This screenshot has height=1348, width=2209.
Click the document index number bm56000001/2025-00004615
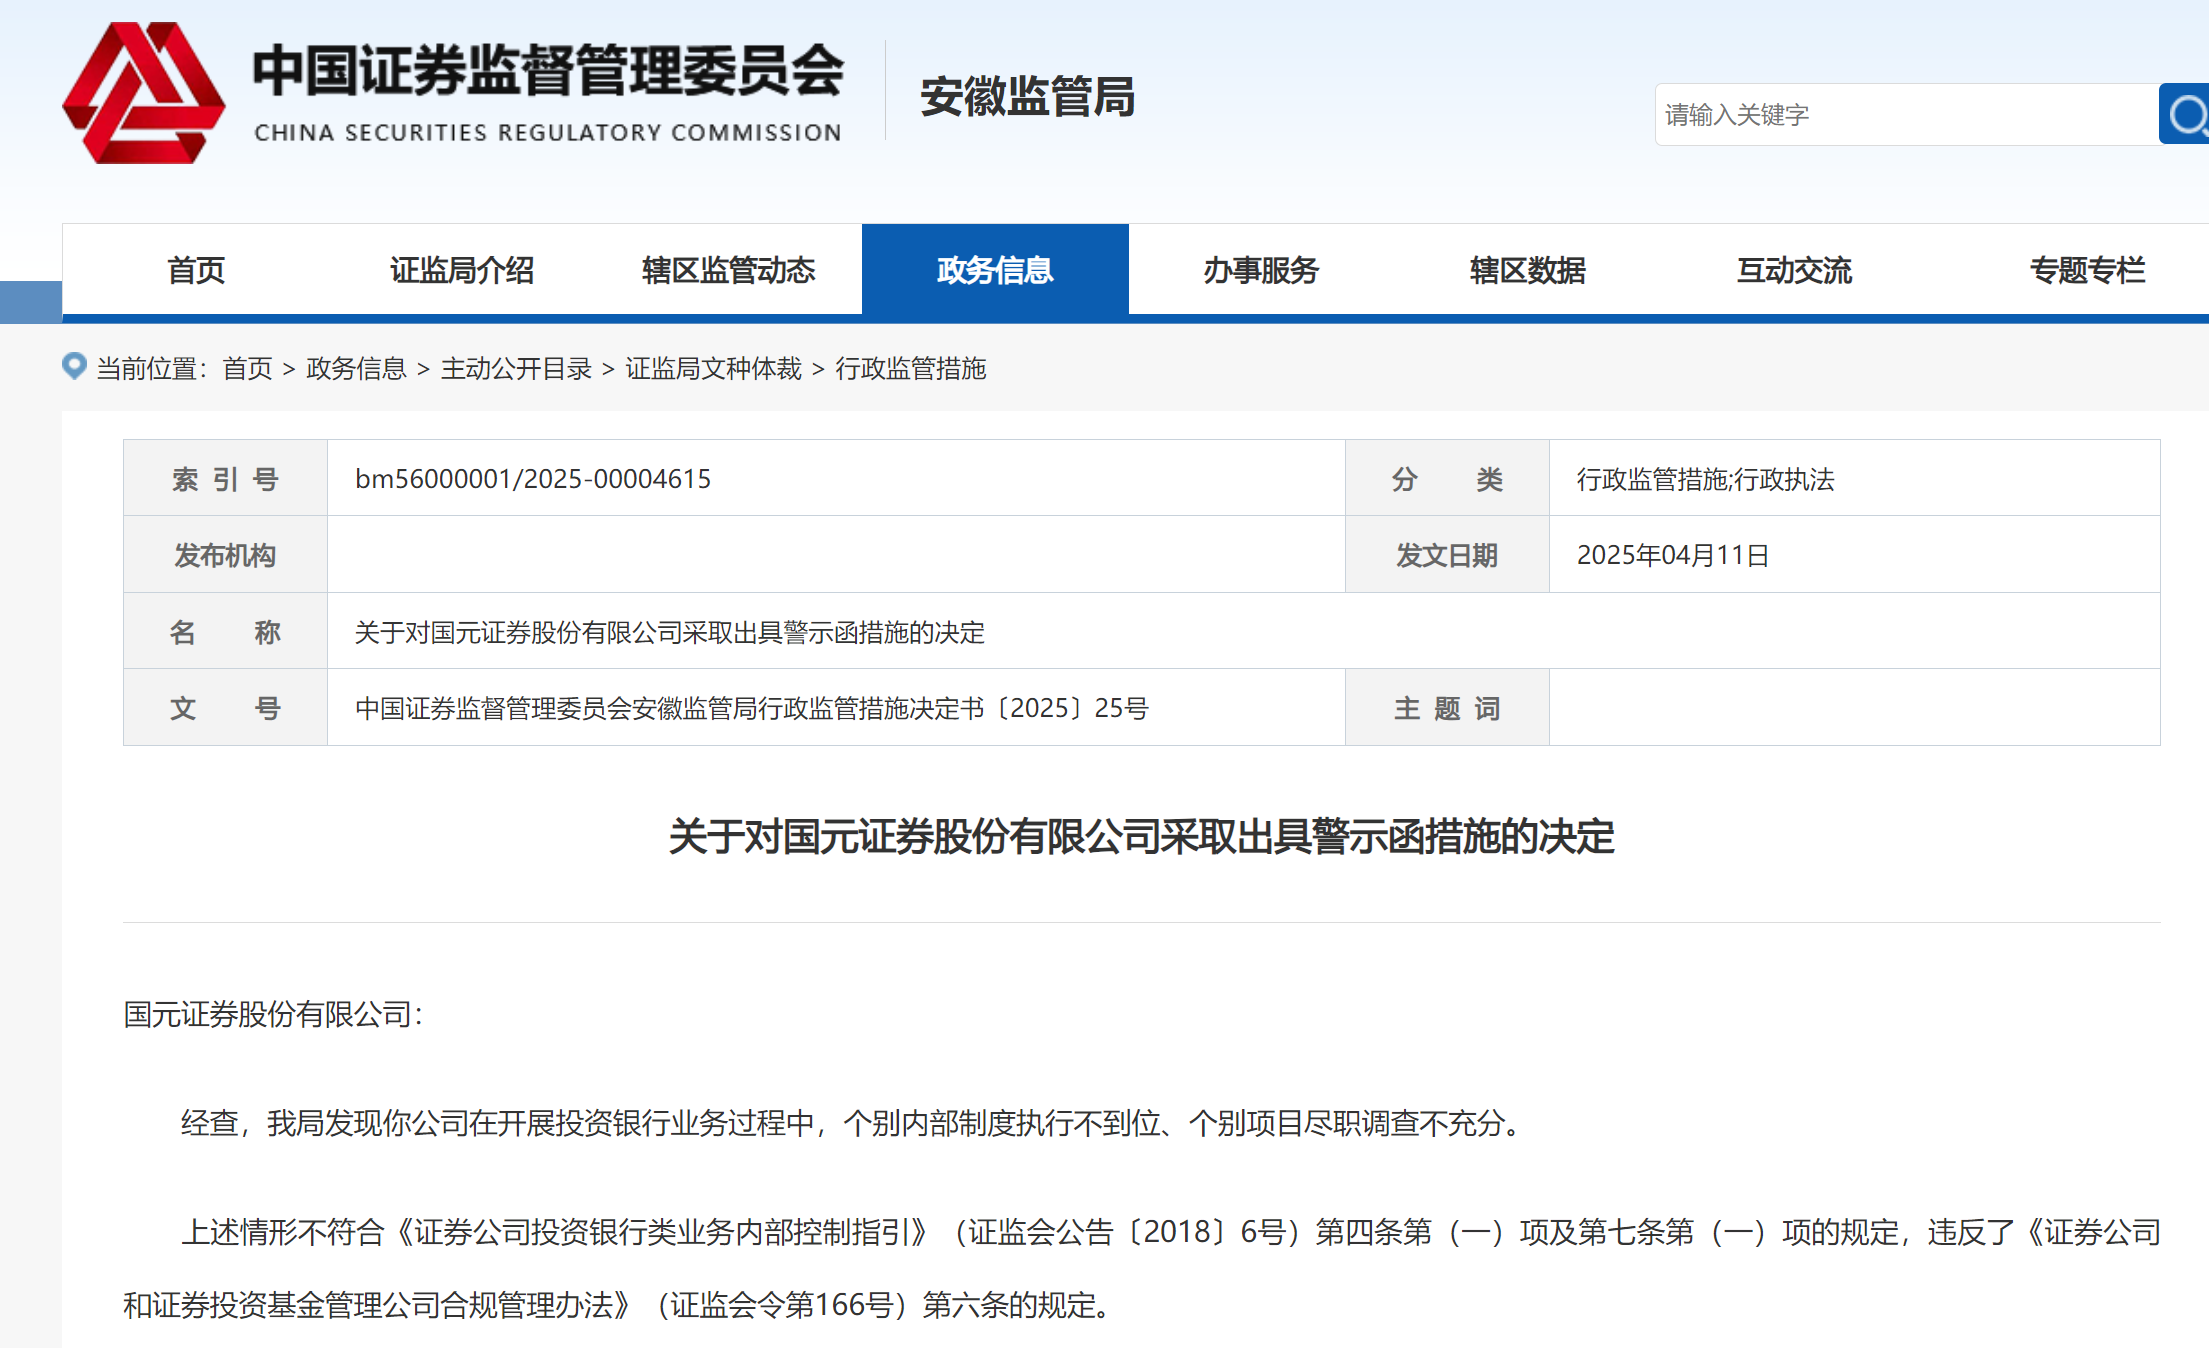point(533,479)
